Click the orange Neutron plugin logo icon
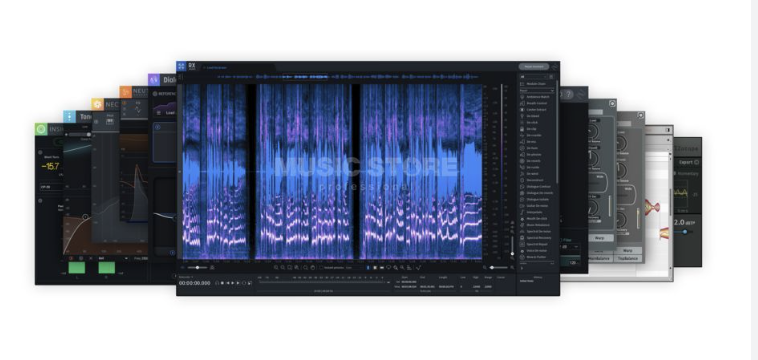This screenshot has width=758, height=360. pos(126,92)
